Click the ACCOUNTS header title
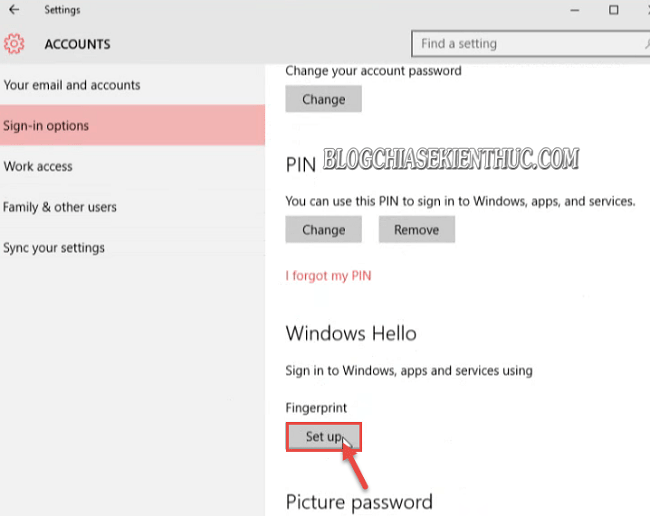Screen dimensions: 650x516 click(78, 44)
